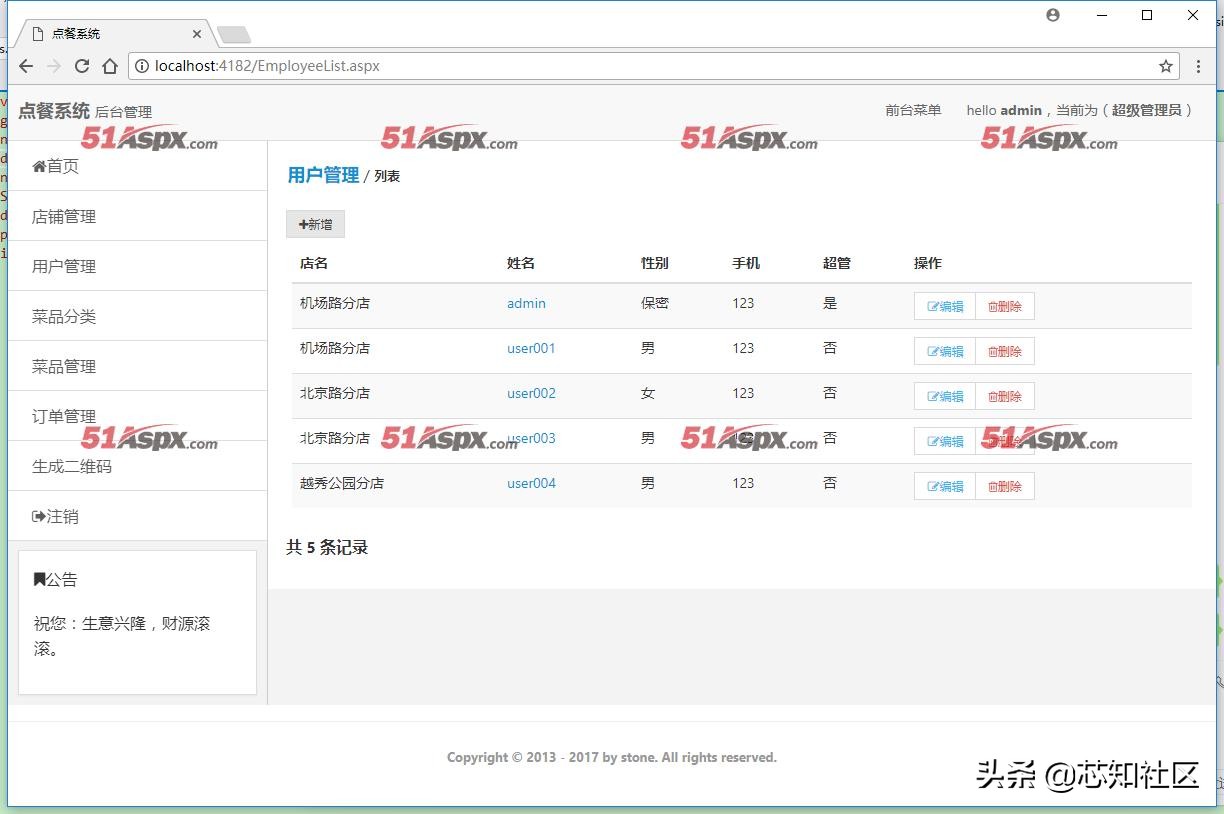This screenshot has width=1224, height=814.
Task: Open user002's profile link
Action: pyautogui.click(x=531, y=393)
